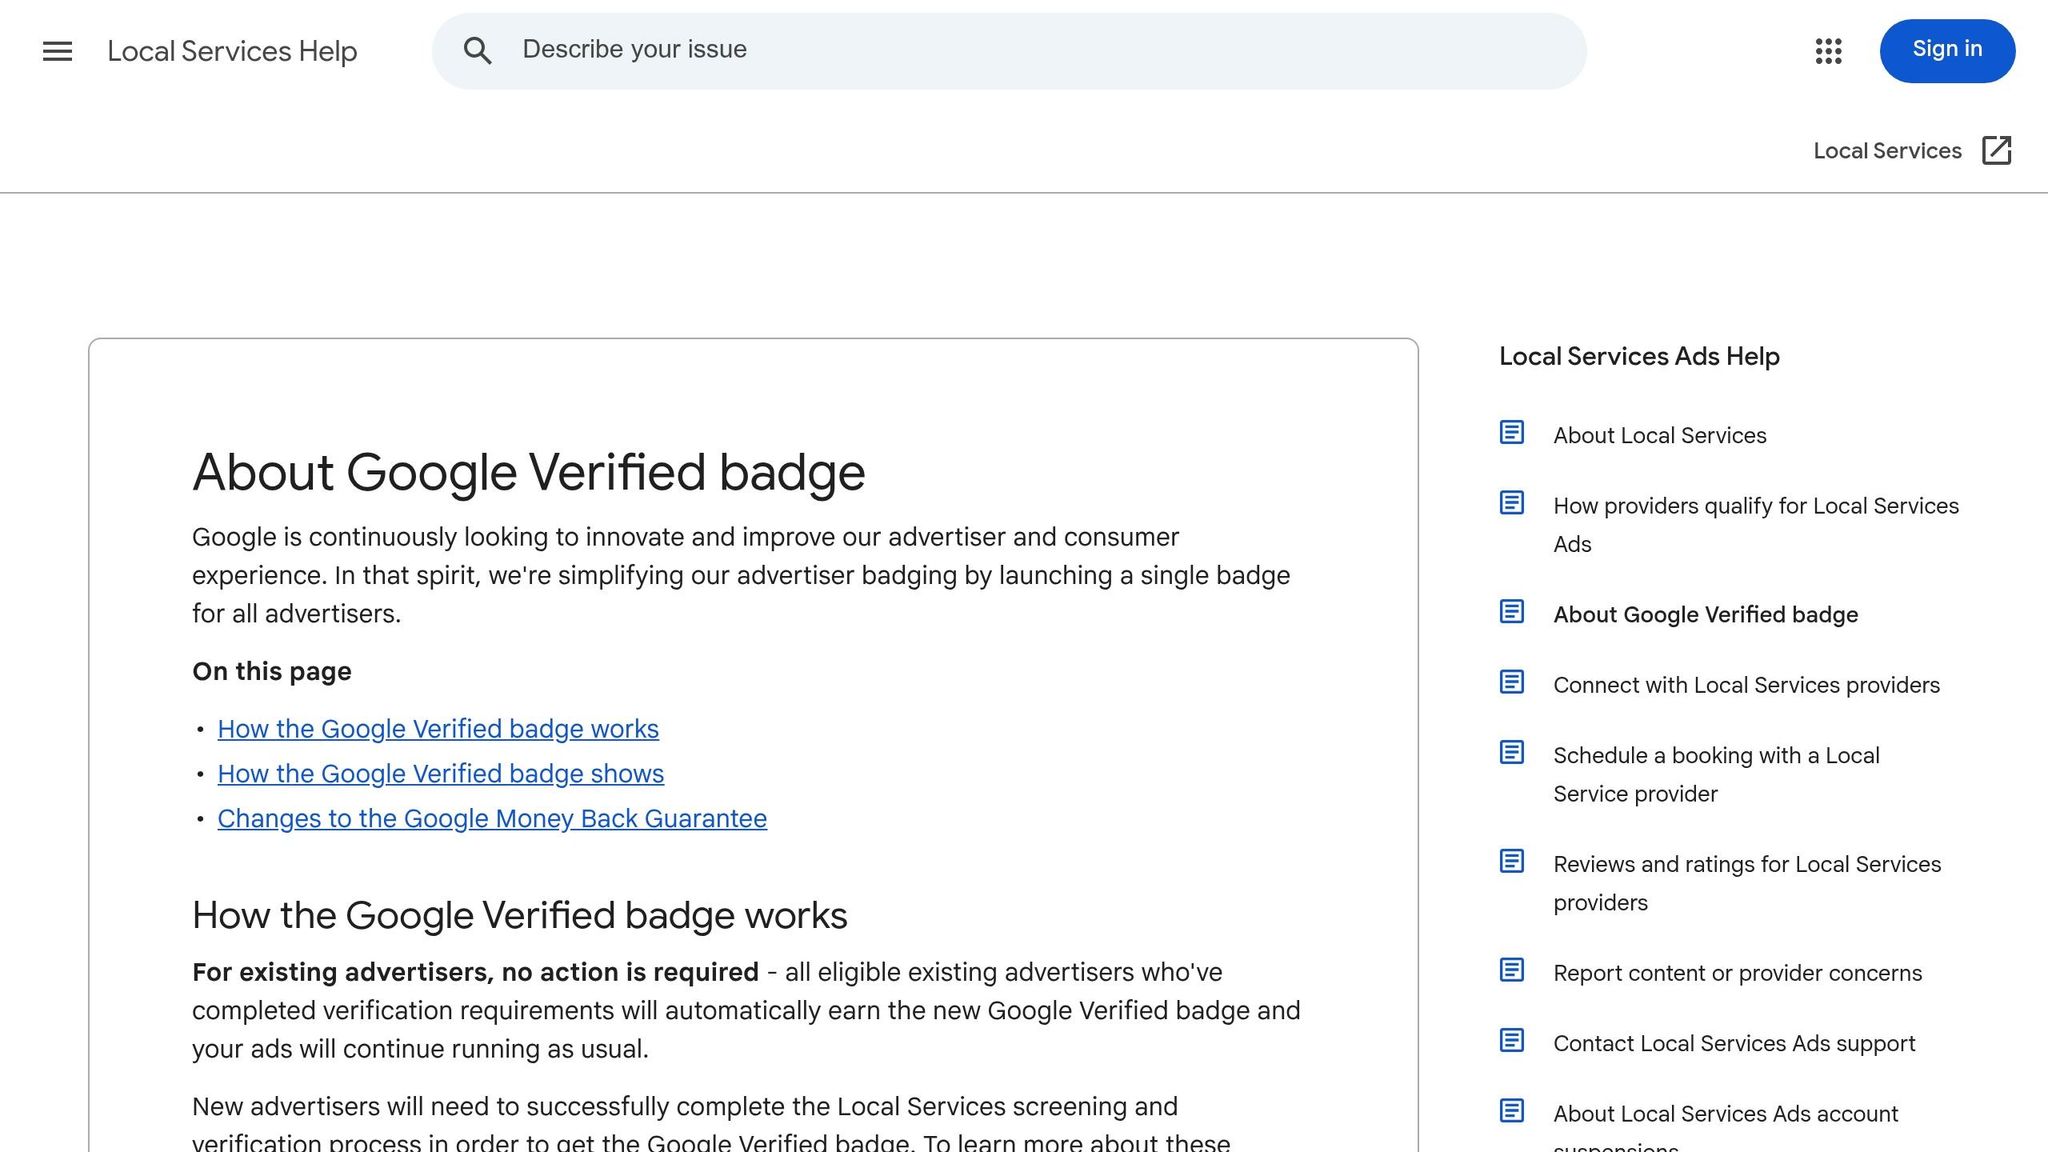Jump to How the Google Verified badge works
Viewport: 2048px width, 1152px height.
coord(438,729)
